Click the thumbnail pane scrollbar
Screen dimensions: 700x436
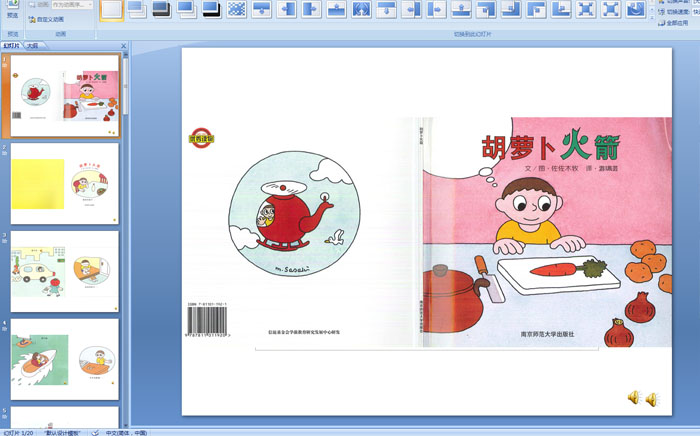(x=126, y=85)
